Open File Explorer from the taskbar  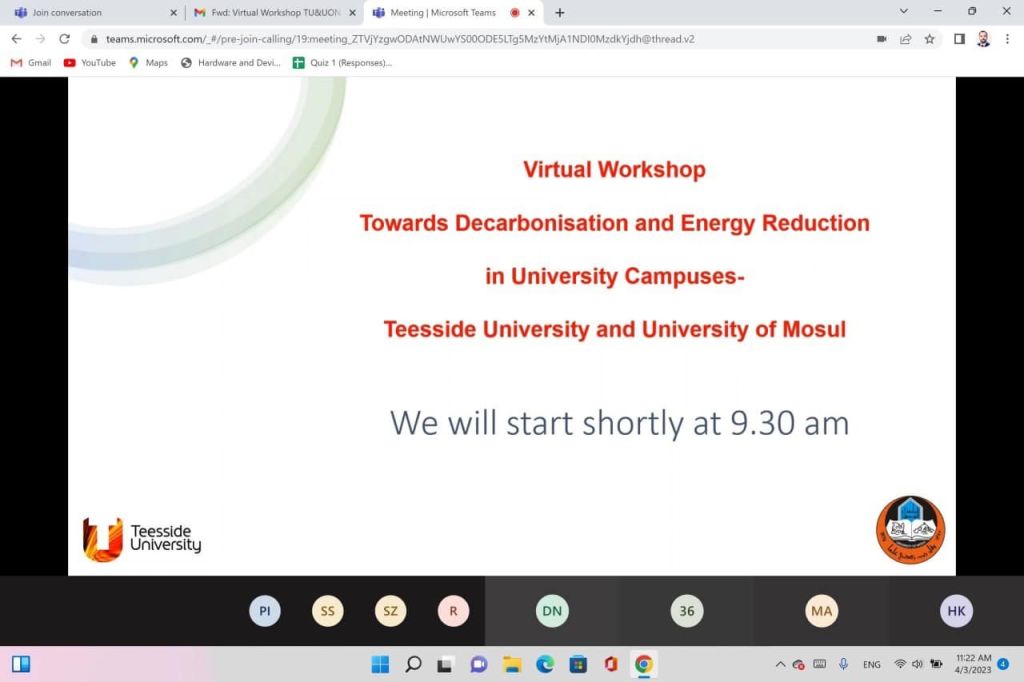point(512,664)
